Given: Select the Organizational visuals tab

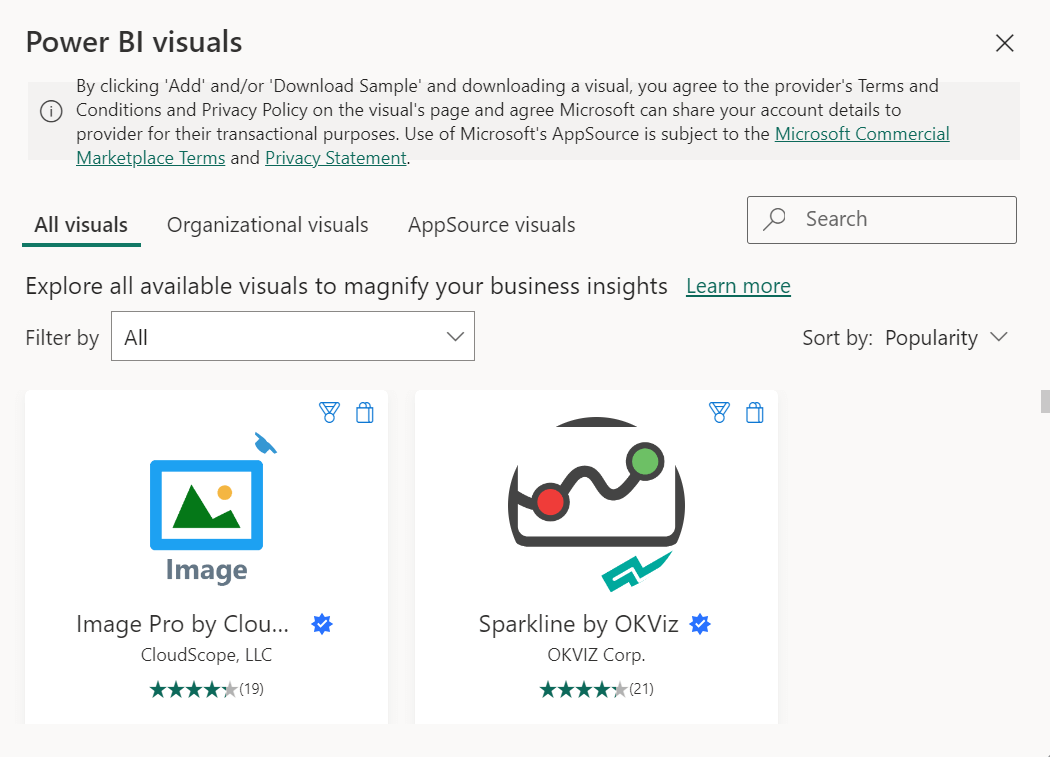Looking at the screenshot, I should click(x=267, y=225).
